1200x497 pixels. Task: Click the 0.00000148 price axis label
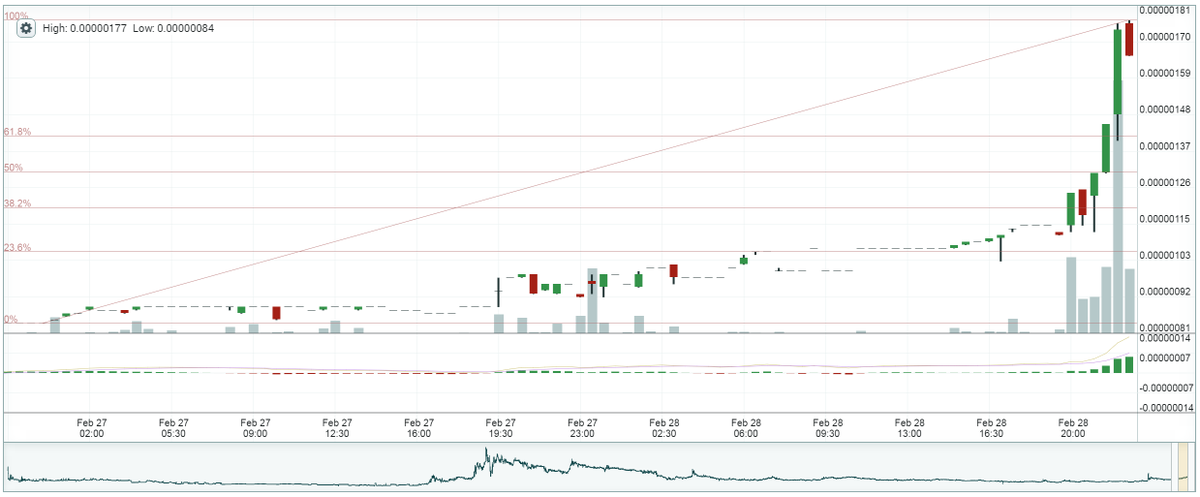pyautogui.click(x=1166, y=110)
